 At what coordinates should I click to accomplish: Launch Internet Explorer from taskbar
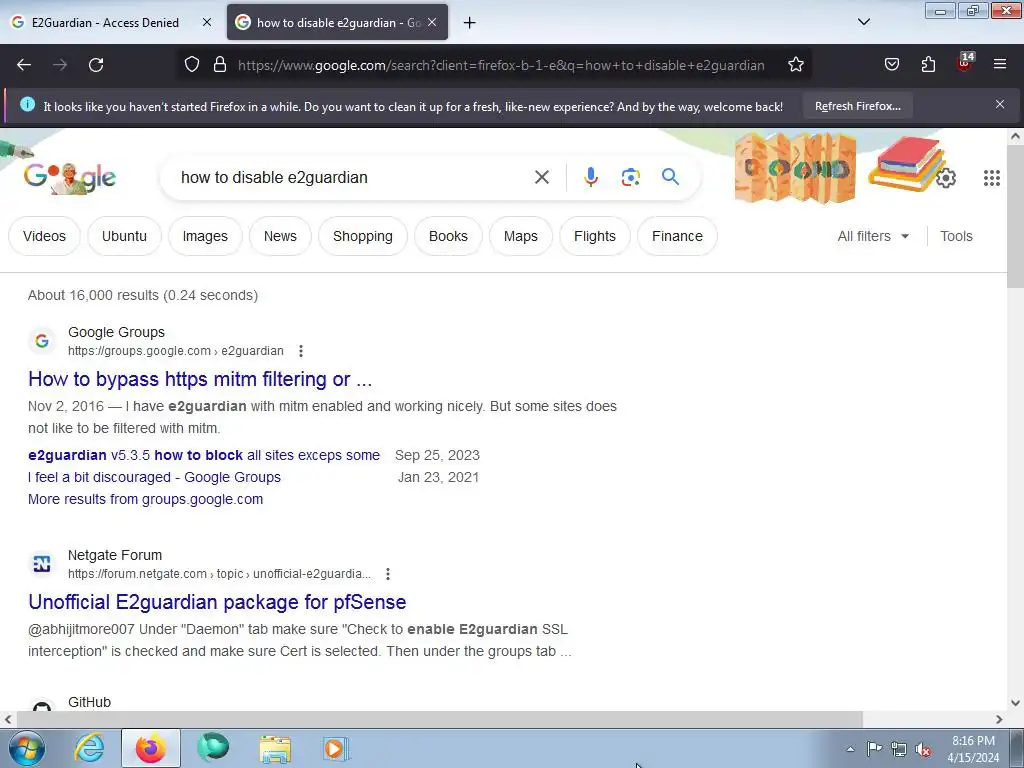(x=89, y=748)
